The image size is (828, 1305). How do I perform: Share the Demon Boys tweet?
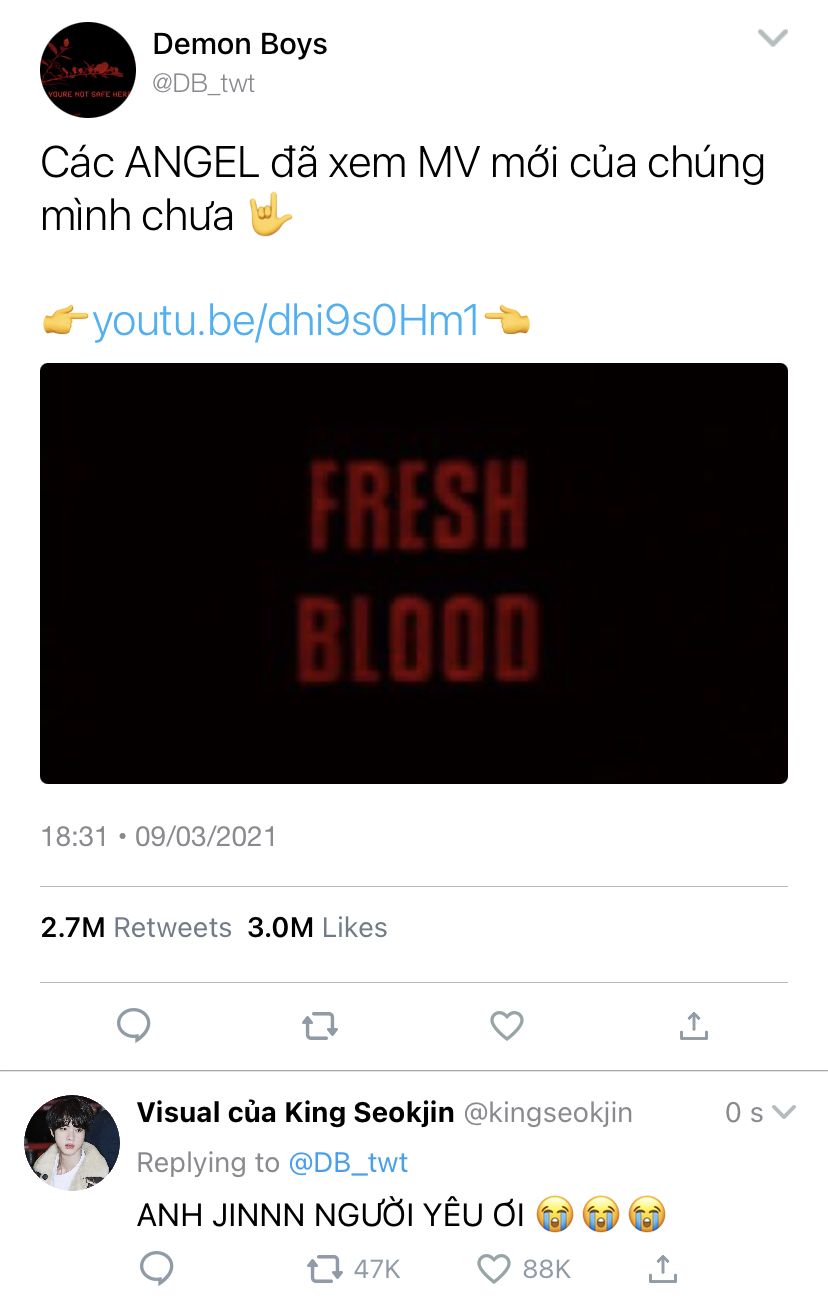coord(693,1025)
